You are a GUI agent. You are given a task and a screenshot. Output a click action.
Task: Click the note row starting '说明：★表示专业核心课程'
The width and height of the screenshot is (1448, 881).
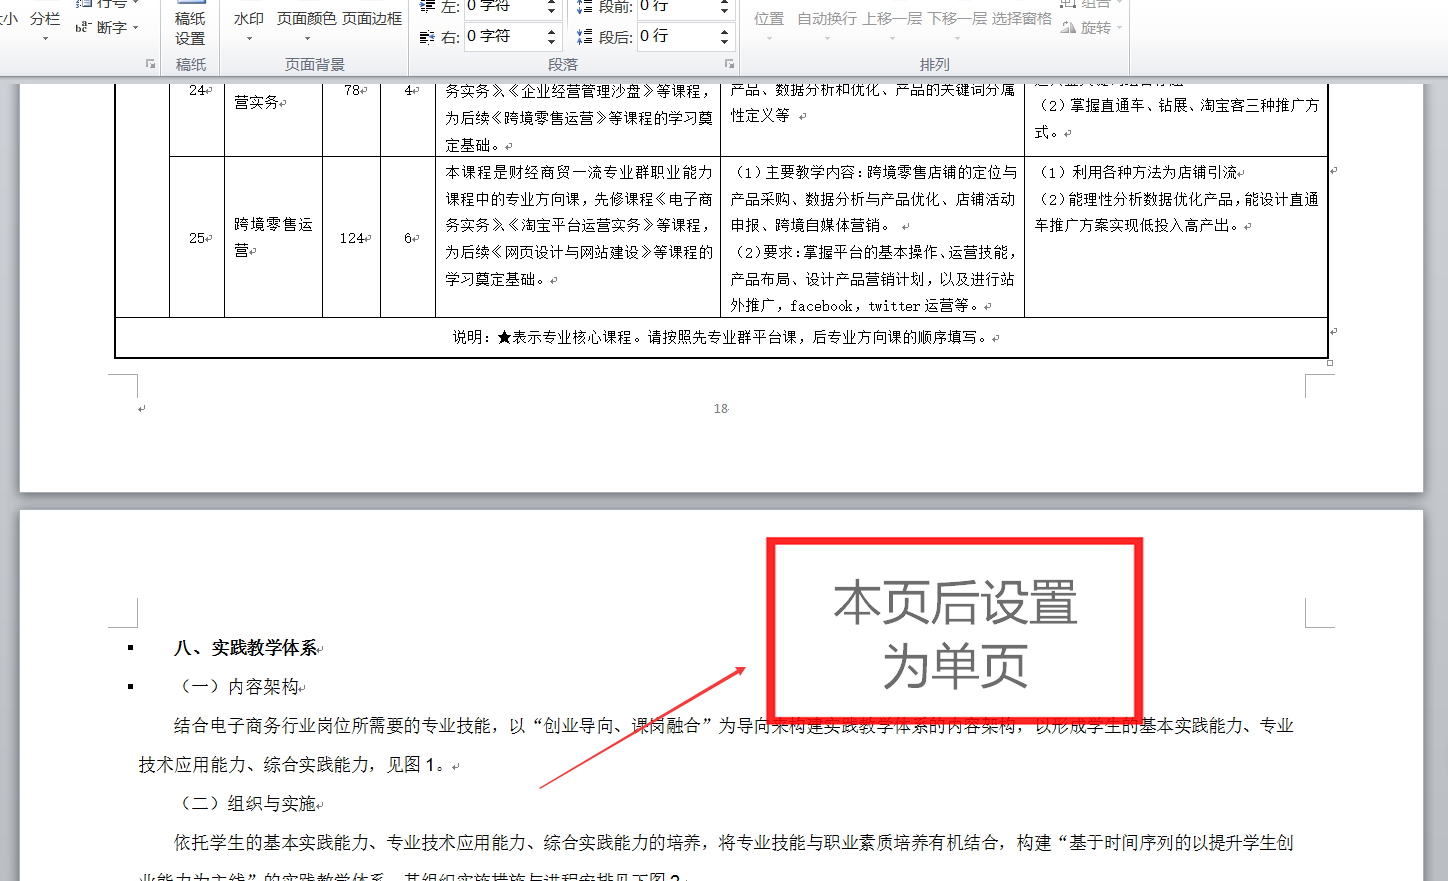pyautogui.click(x=721, y=337)
